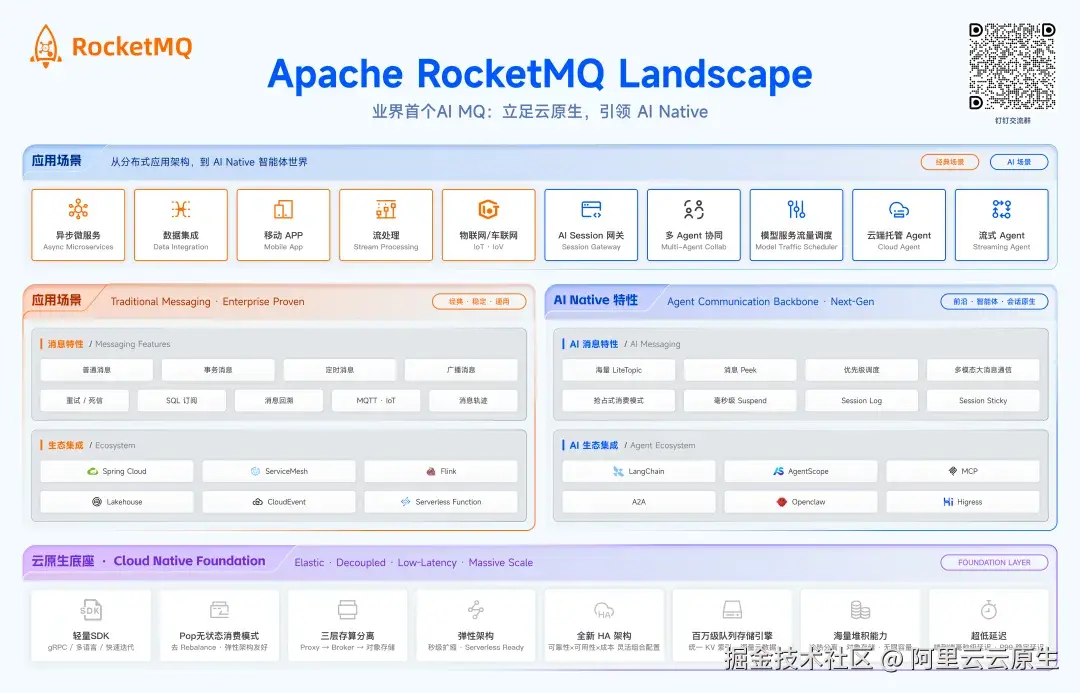Select the Streaming Agent icon
This screenshot has width=1080, height=693.
tap(1001, 209)
